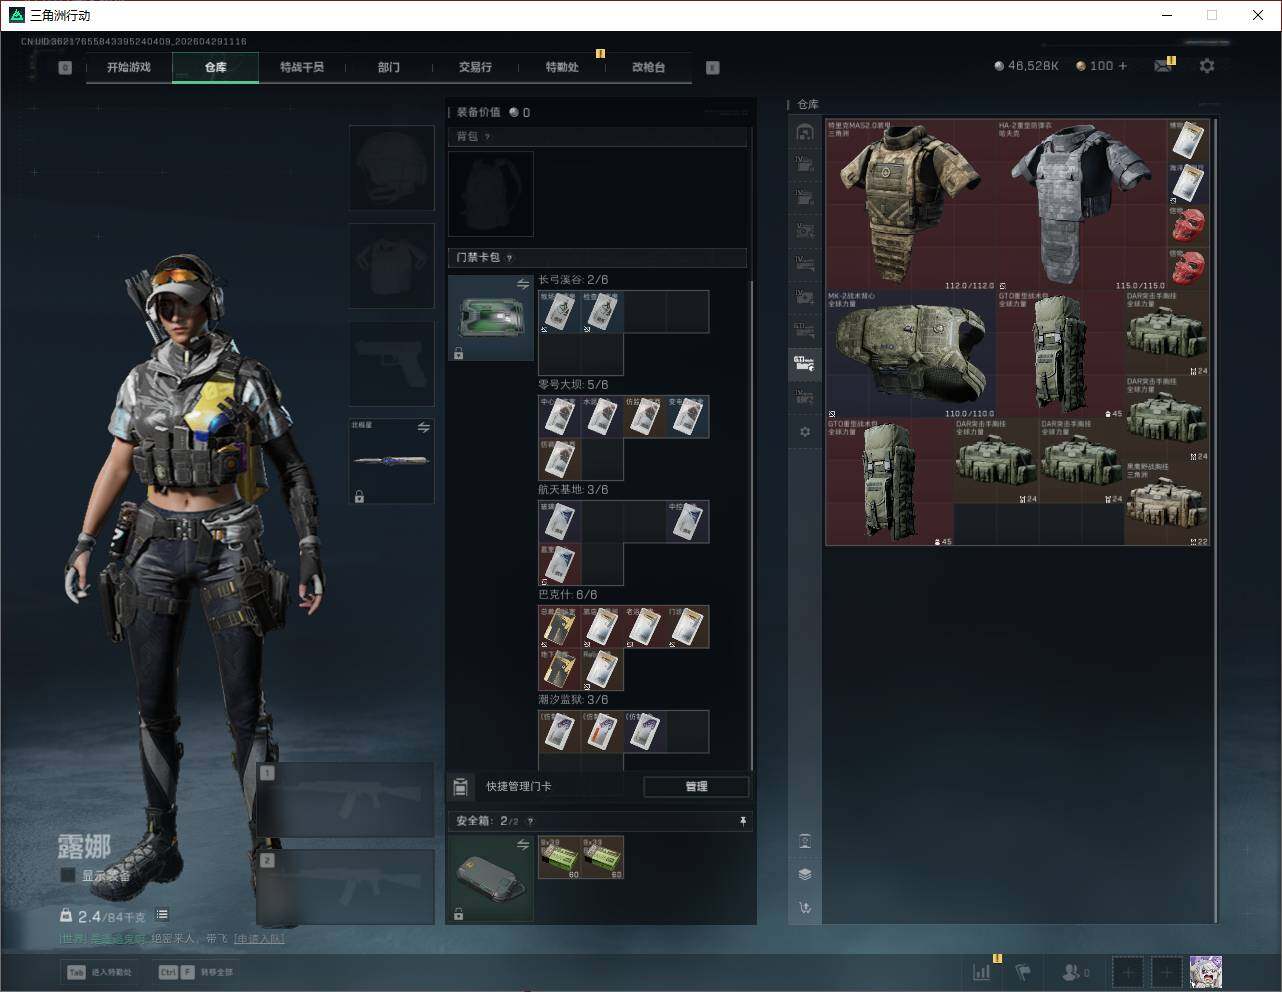Switch to the 改枪台 tab
Screen dimensions: 1282x992
[x=648, y=67]
